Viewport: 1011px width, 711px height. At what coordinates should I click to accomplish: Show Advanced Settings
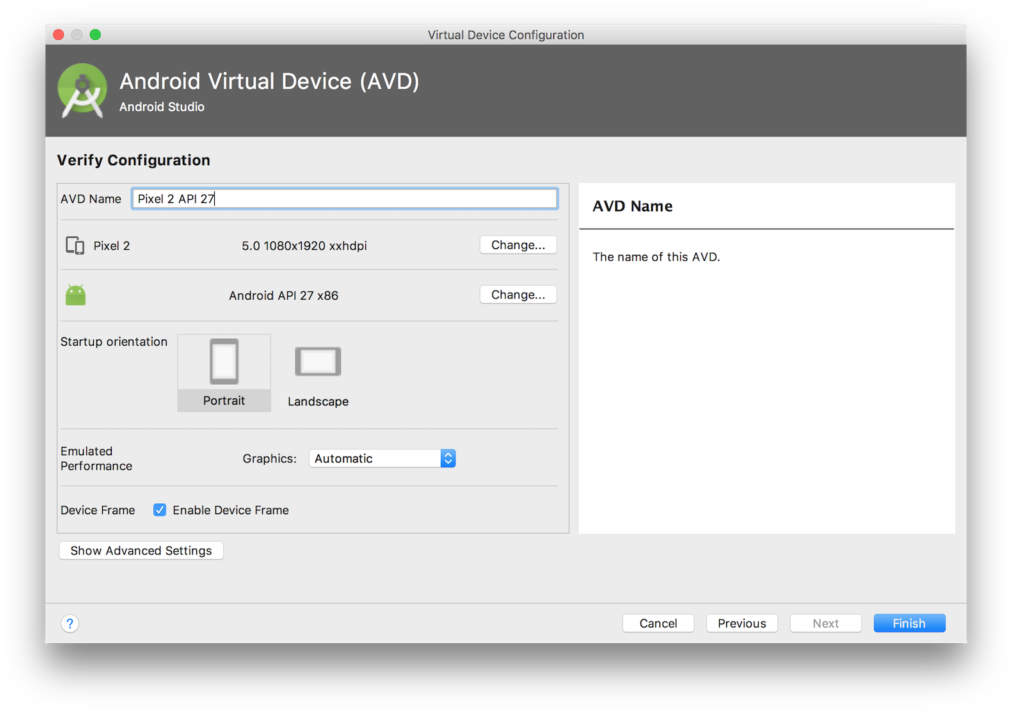(x=140, y=550)
